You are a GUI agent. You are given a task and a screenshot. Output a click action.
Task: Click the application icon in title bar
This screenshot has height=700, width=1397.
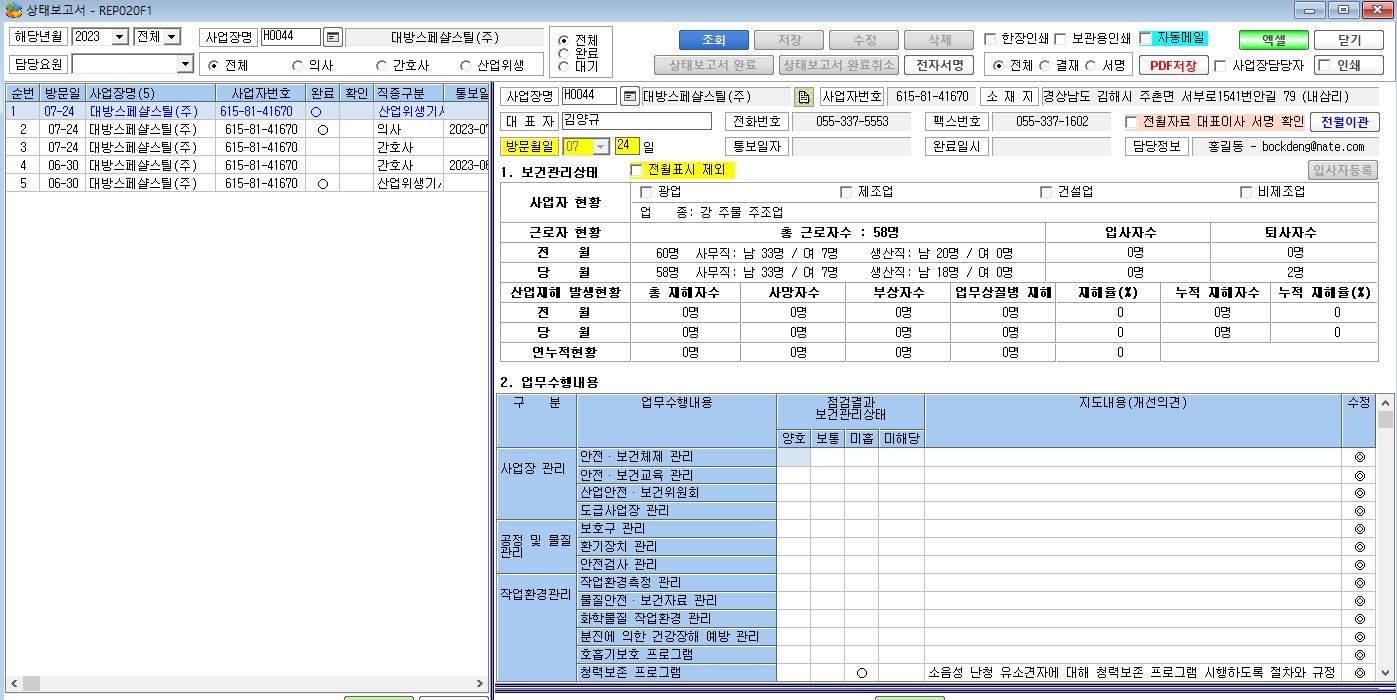[13, 9]
